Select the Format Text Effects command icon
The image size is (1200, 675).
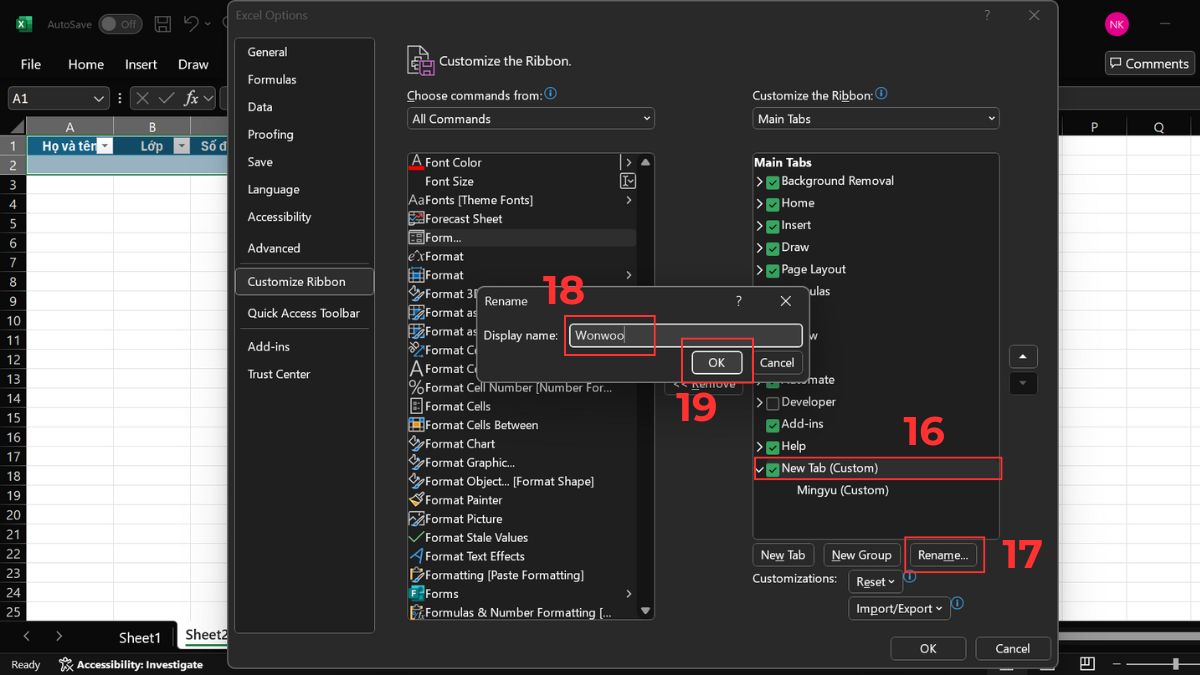(x=418, y=556)
